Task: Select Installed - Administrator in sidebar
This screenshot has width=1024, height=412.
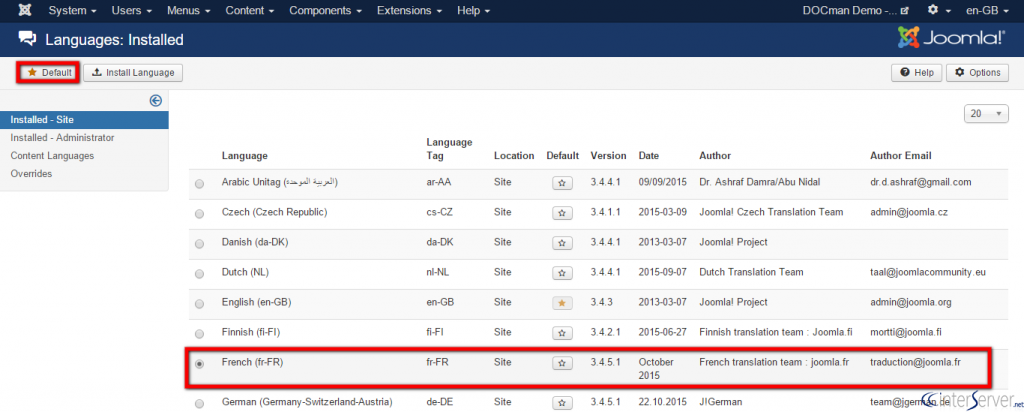Action: 63,138
